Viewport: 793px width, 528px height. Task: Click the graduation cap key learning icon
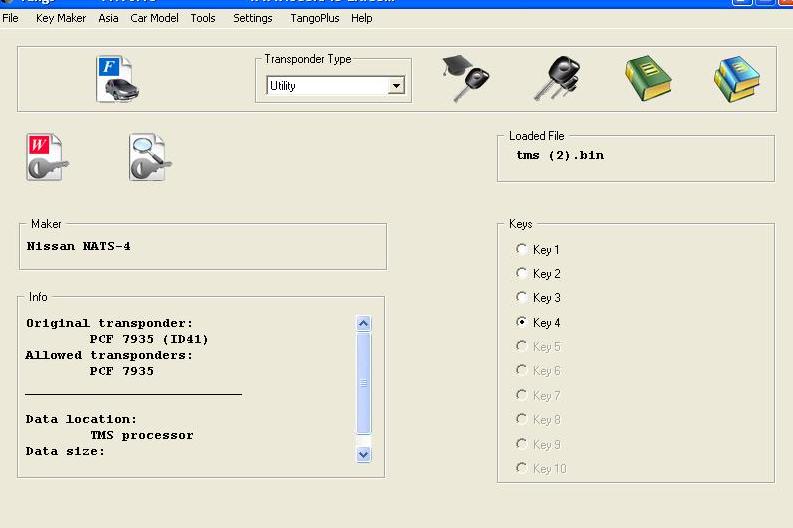tap(465, 78)
